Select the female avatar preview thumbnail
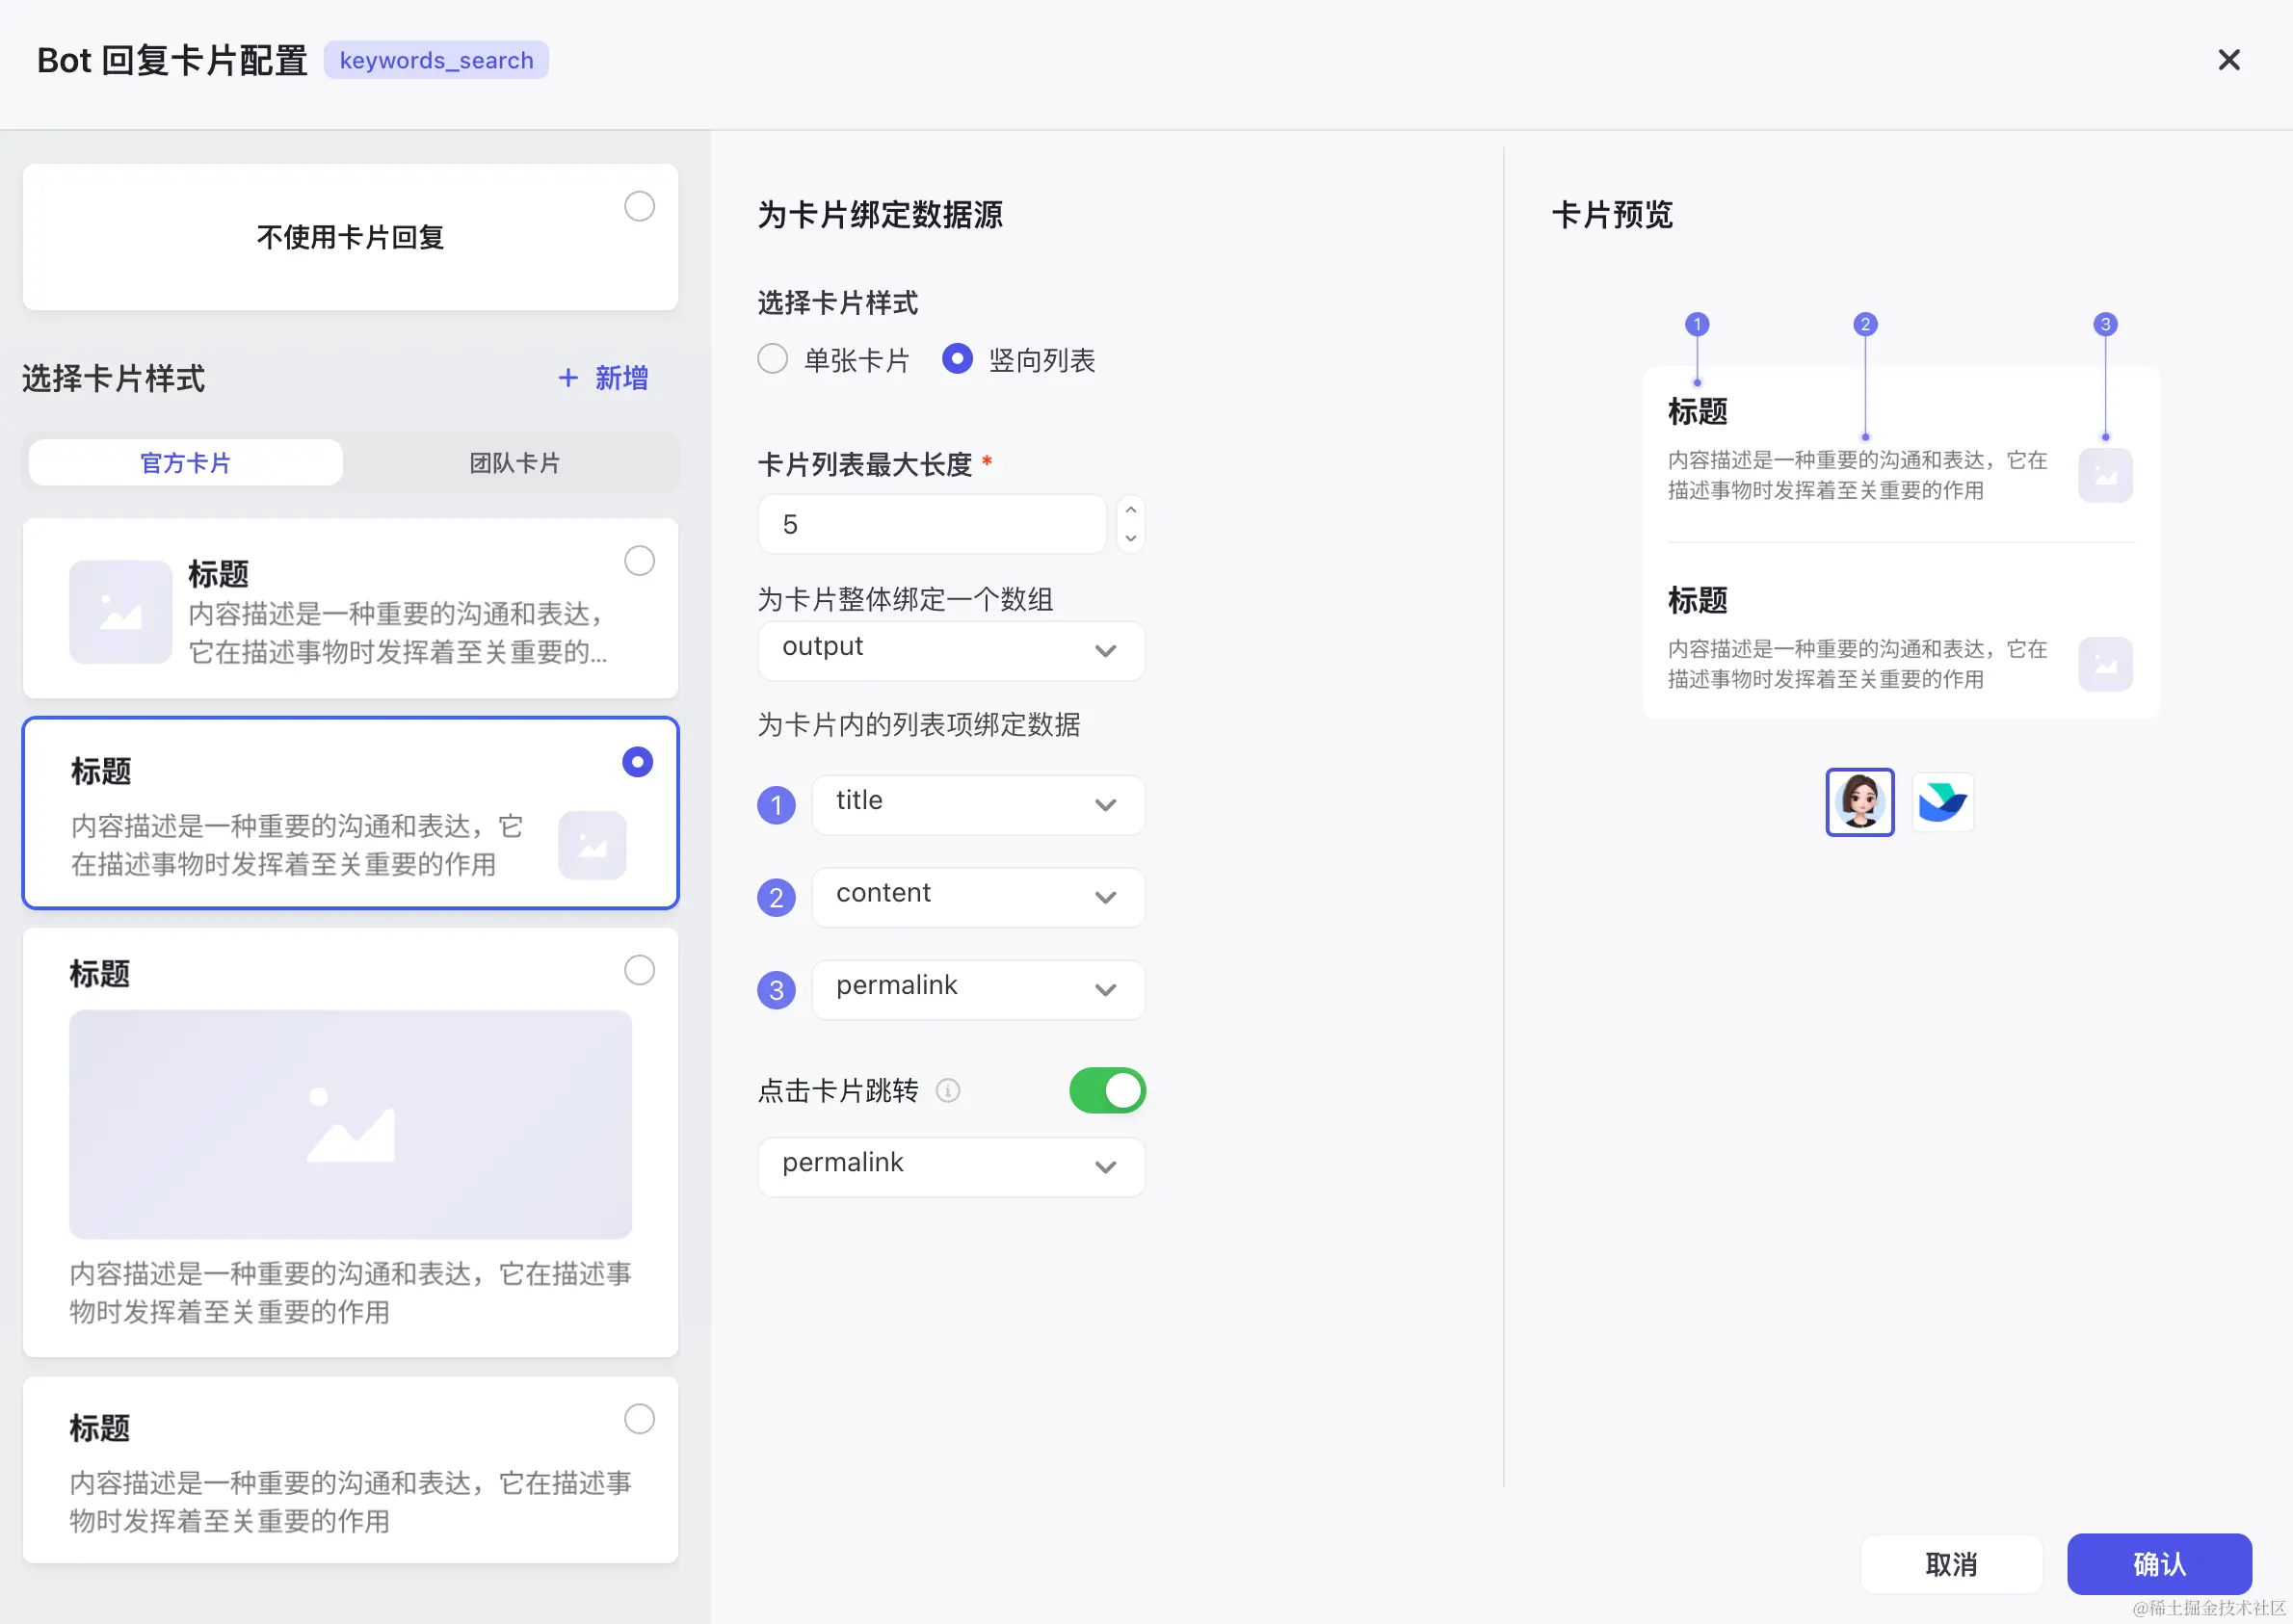Viewport: 2293px width, 1624px height. pos(1859,802)
